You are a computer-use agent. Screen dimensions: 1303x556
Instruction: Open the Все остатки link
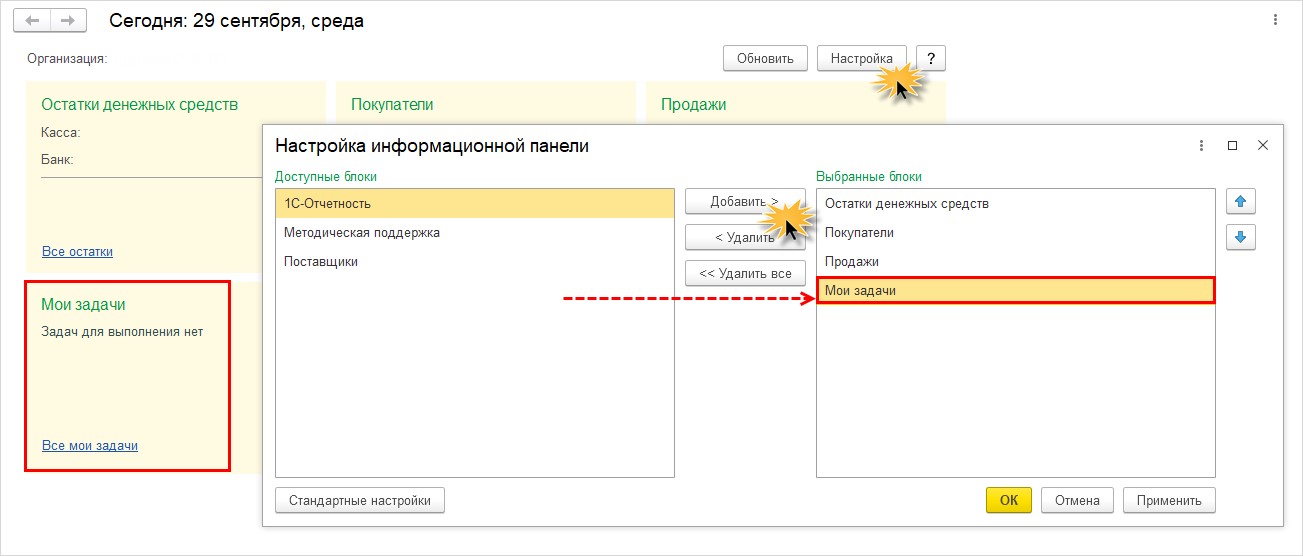coord(77,252)
